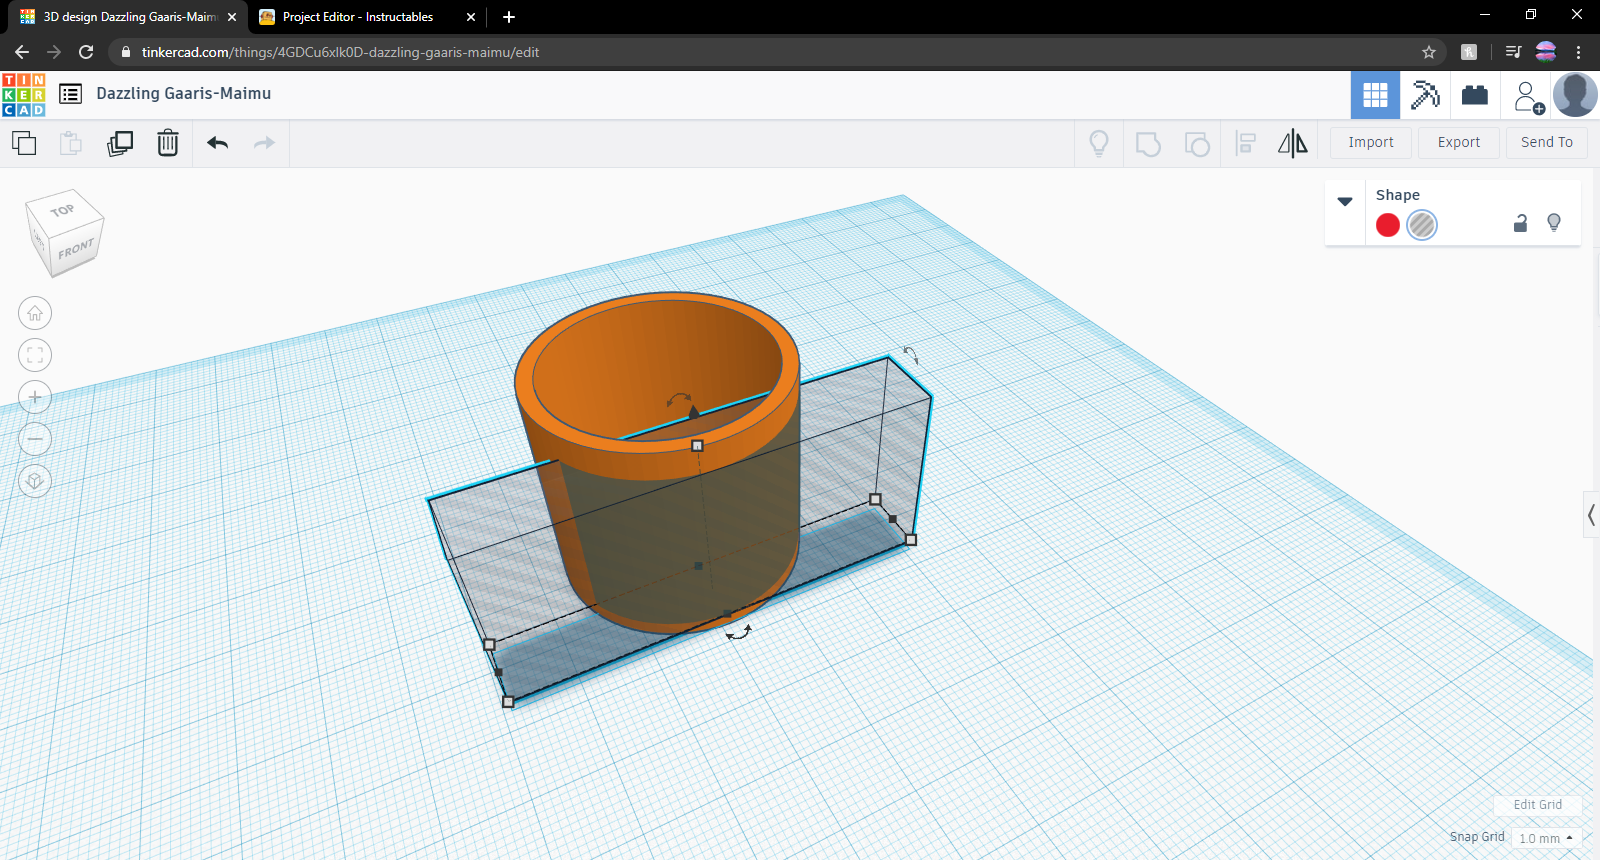Image resolution: width=1600 pixels, height=860 pixels.
Task: Select Hole option in Shape panel
Action: point(1422,225)
